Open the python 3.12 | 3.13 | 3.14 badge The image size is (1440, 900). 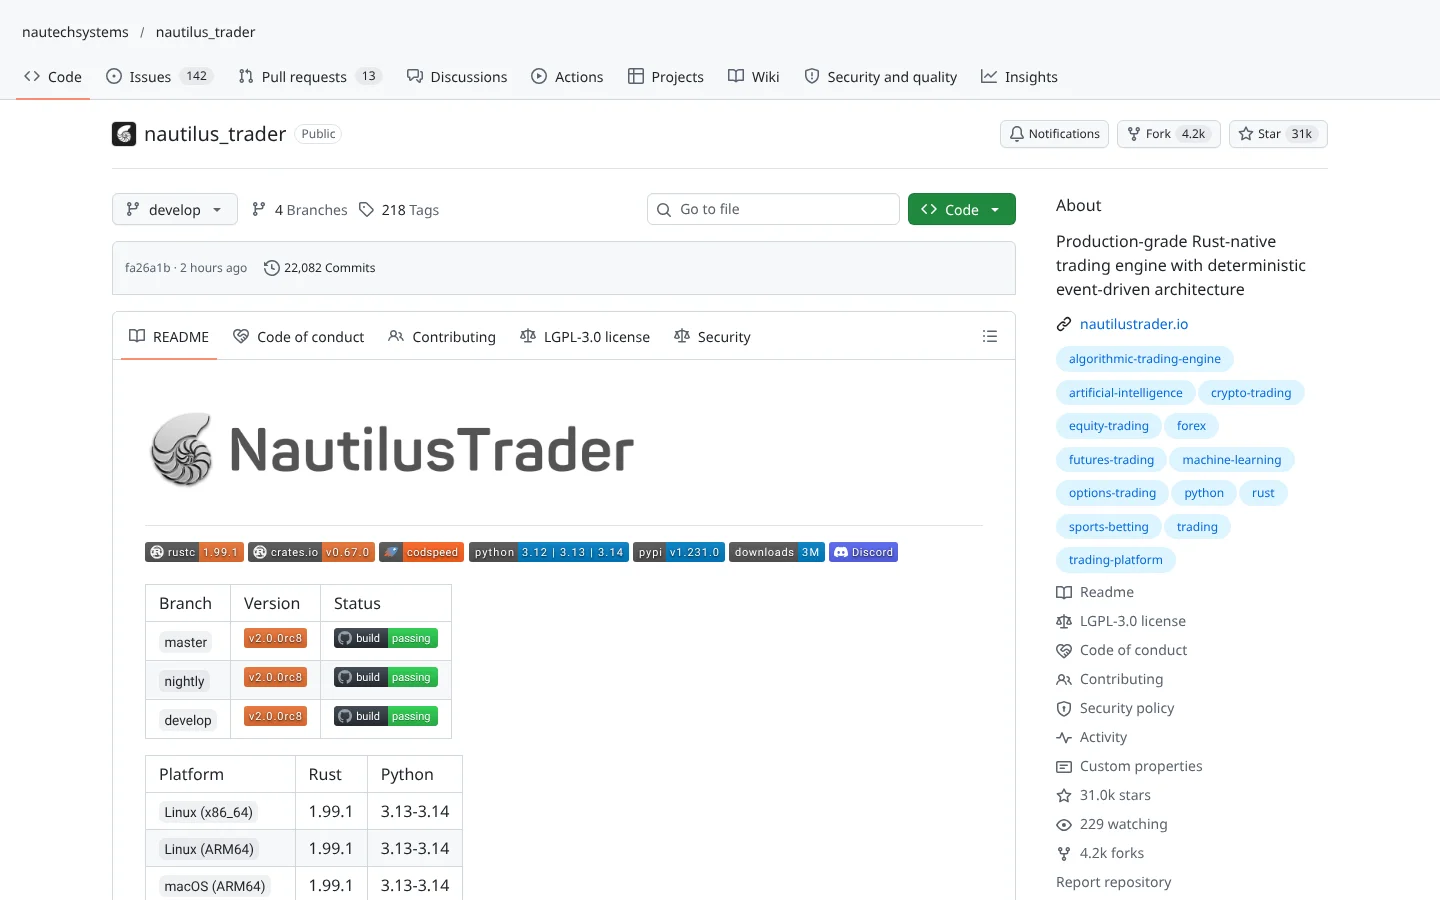point(549,552)
